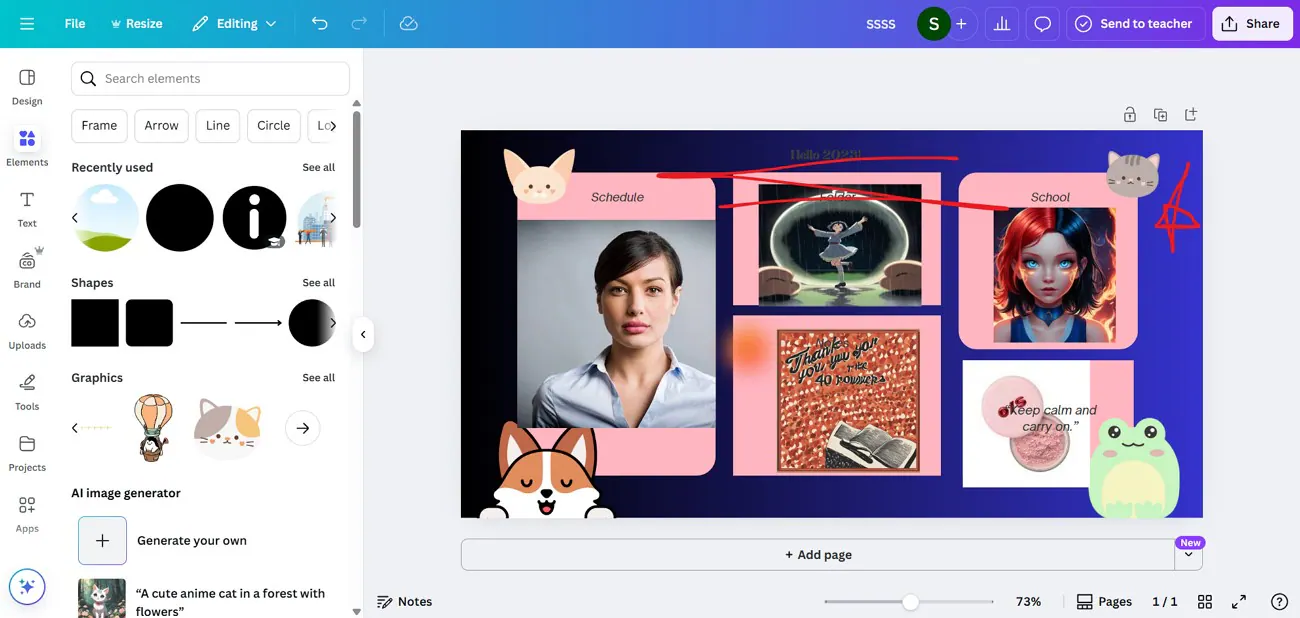
Task: Insert the black circle element
Action: point(180,217)
